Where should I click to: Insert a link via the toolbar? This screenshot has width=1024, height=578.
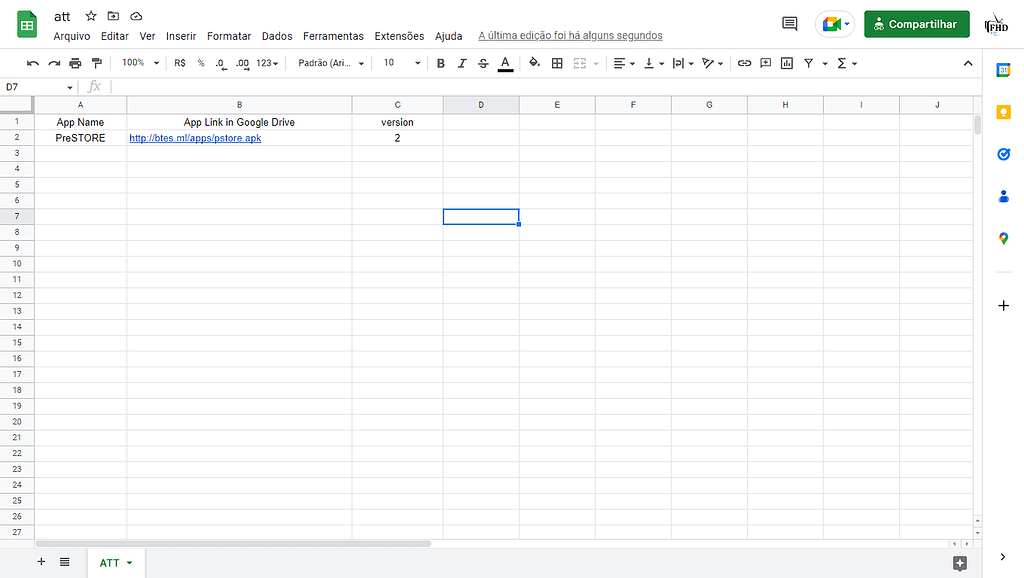point(744,63)
